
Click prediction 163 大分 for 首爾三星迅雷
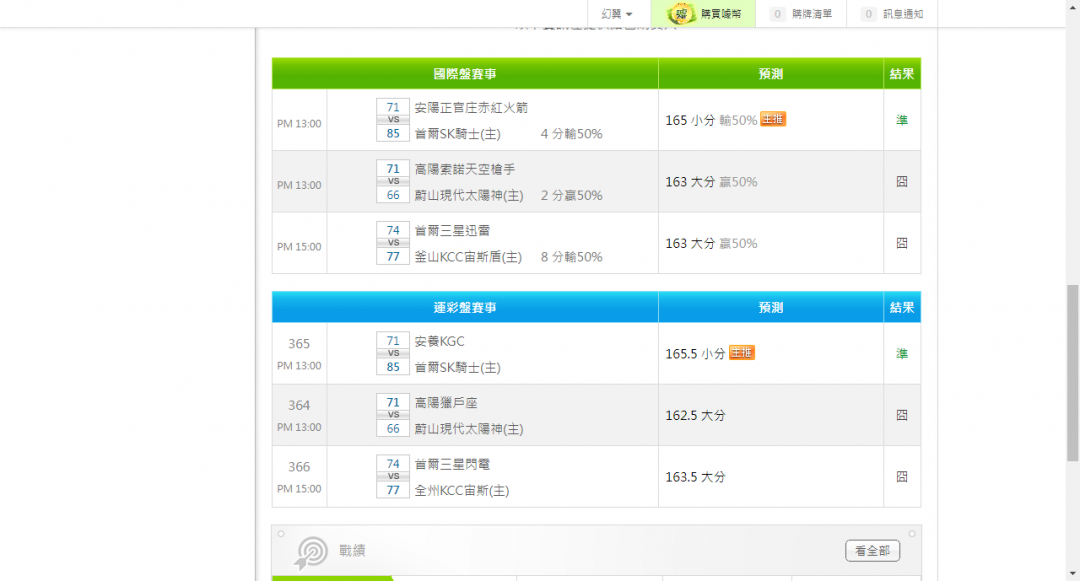[689, 244]
